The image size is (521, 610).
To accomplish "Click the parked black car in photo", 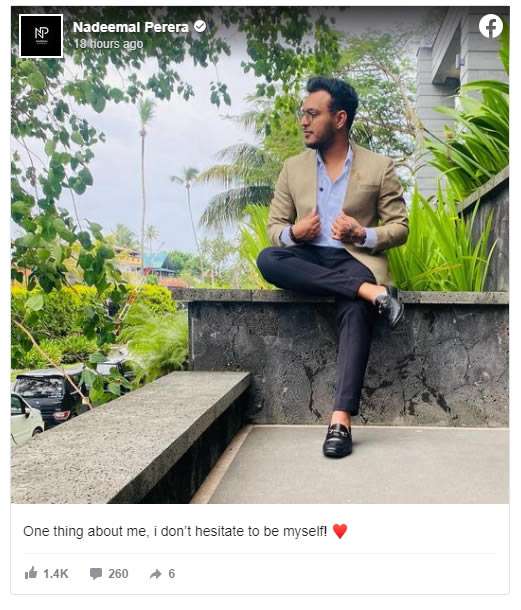I will pos(47,395).
